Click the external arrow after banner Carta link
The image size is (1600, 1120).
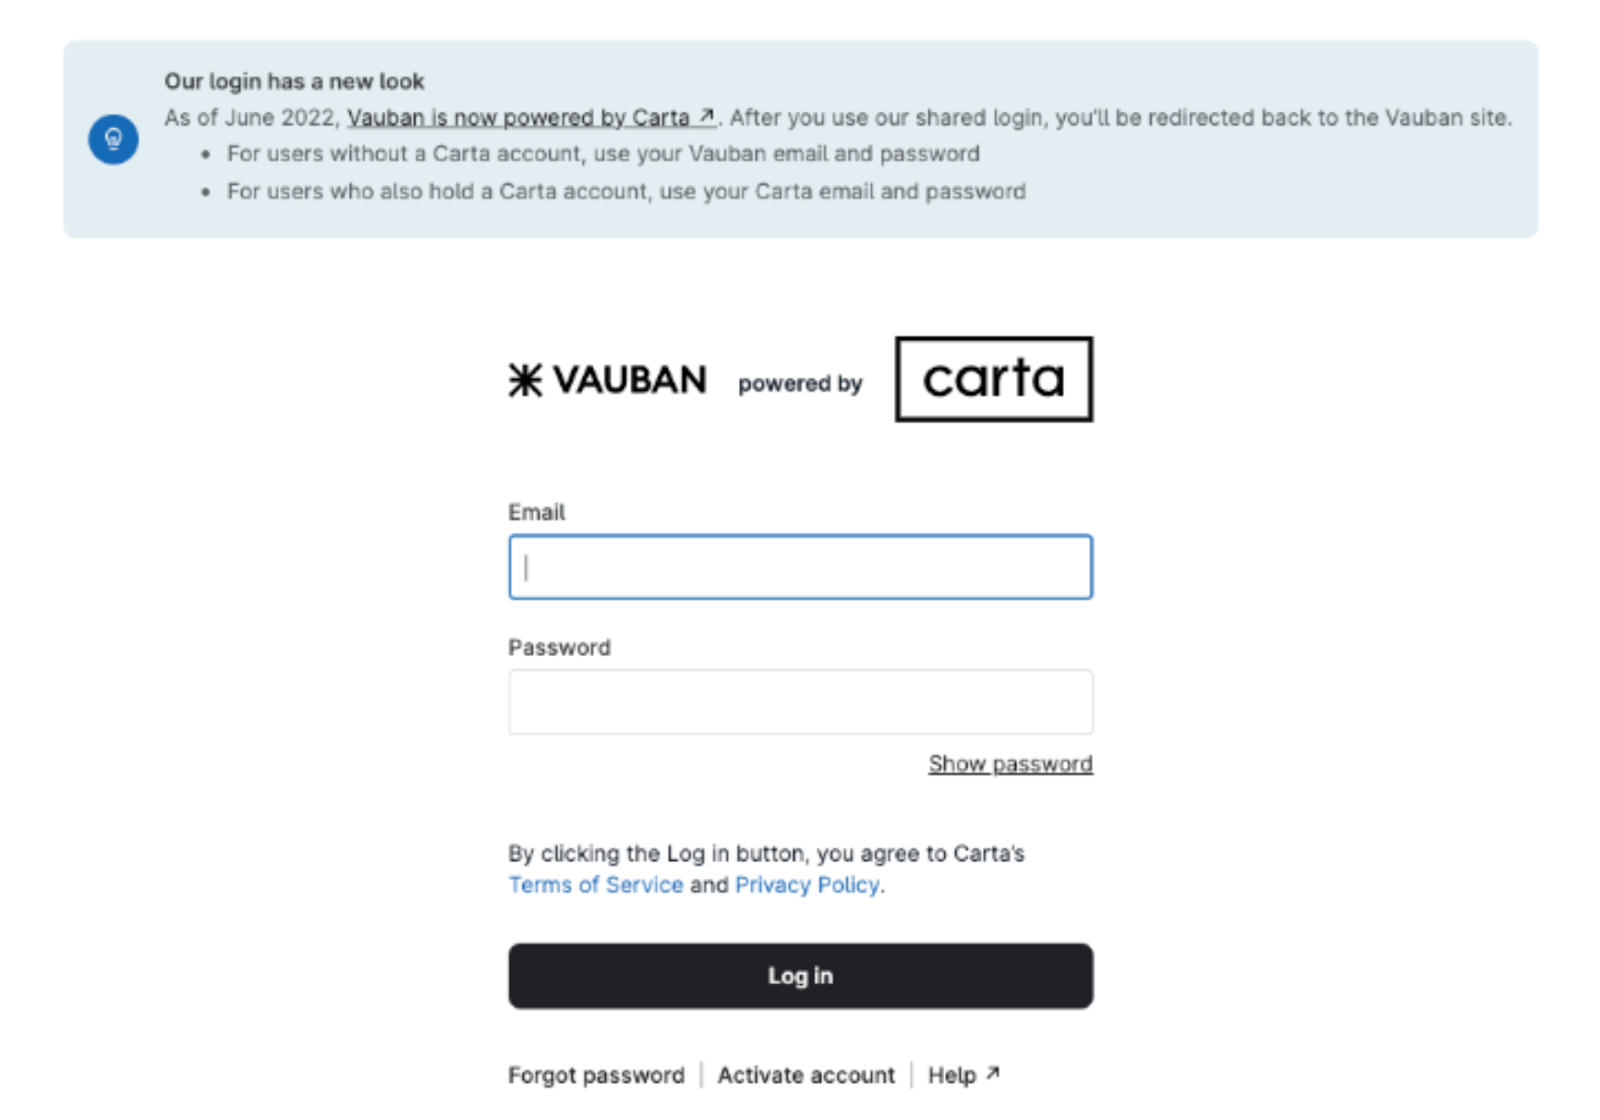click(707, 116)
